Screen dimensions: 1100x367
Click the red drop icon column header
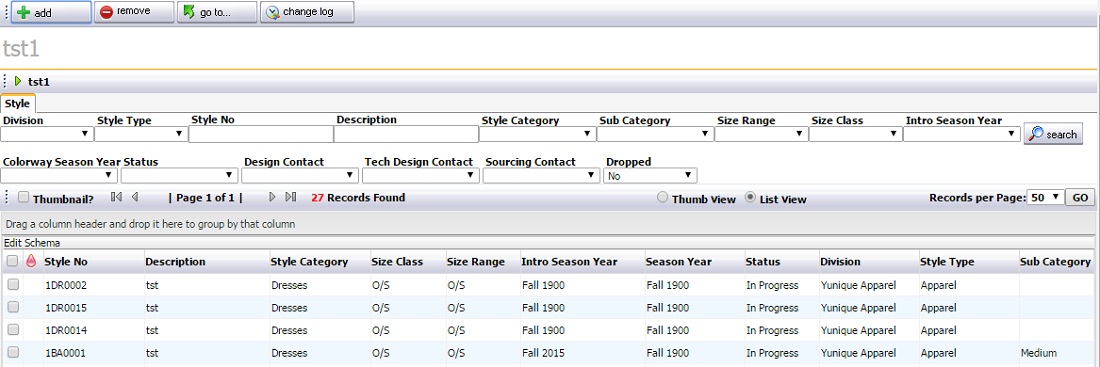point(30,262)
